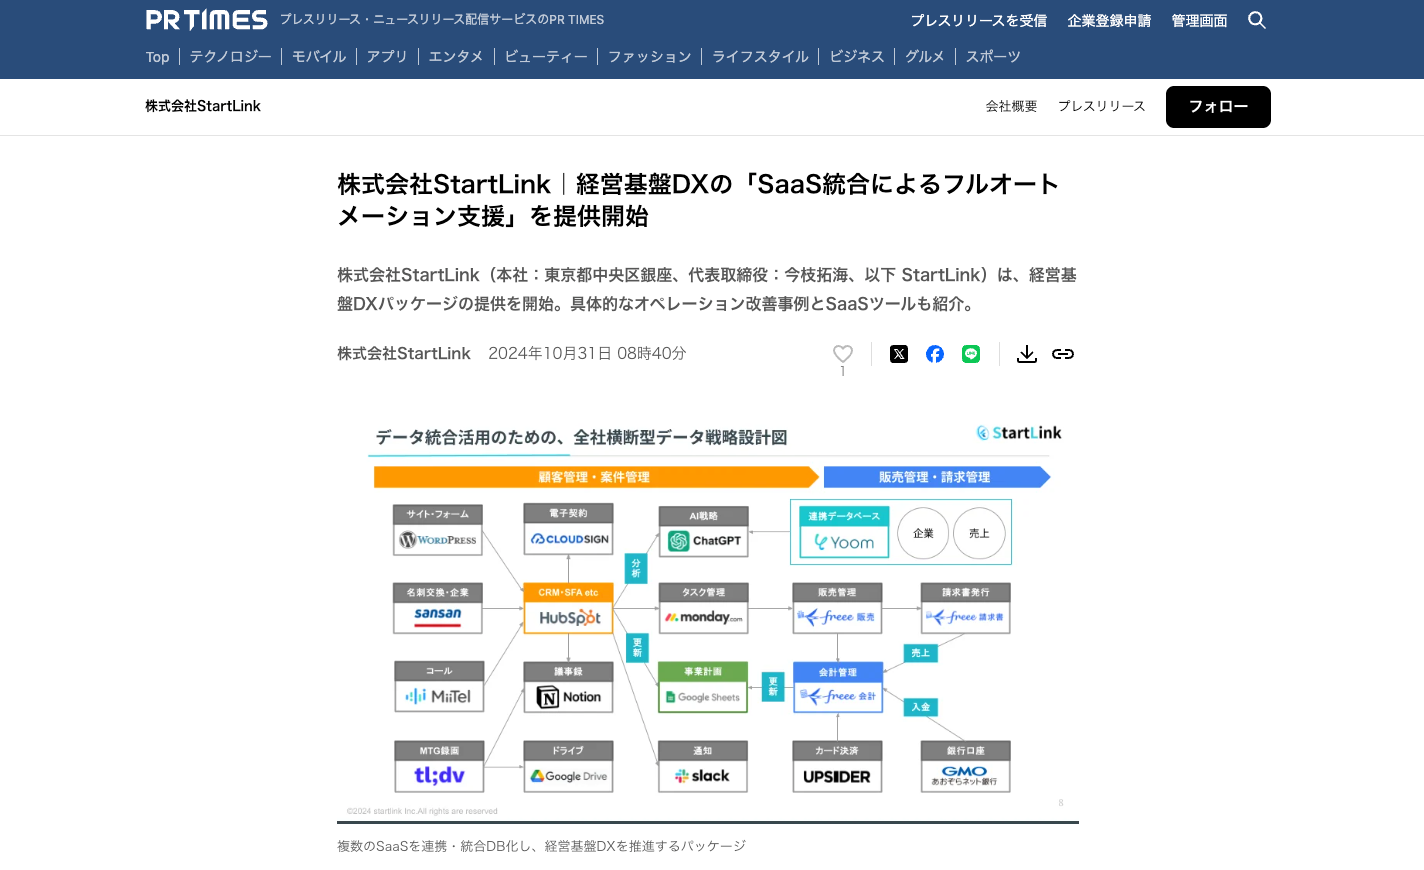Click the 2024年10月31日 08時40分 timestamp

[587, 353]
